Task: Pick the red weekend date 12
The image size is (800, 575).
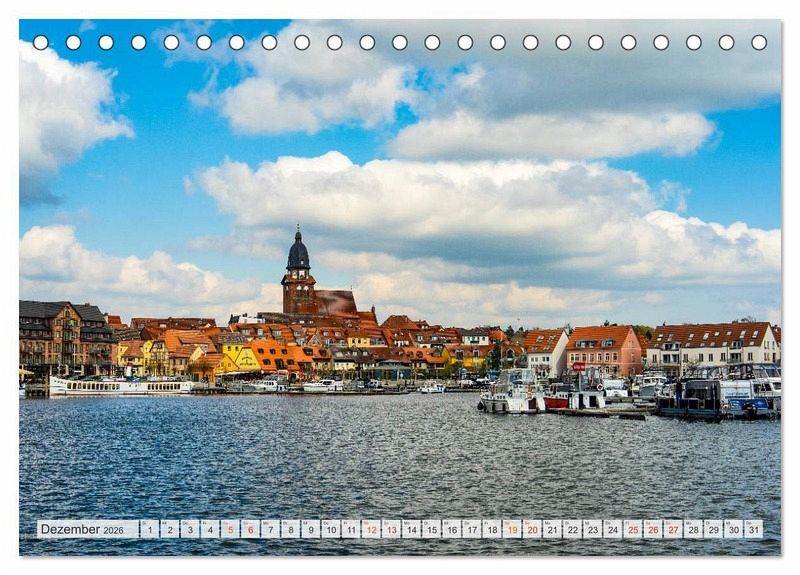Action: pos(371,529)
